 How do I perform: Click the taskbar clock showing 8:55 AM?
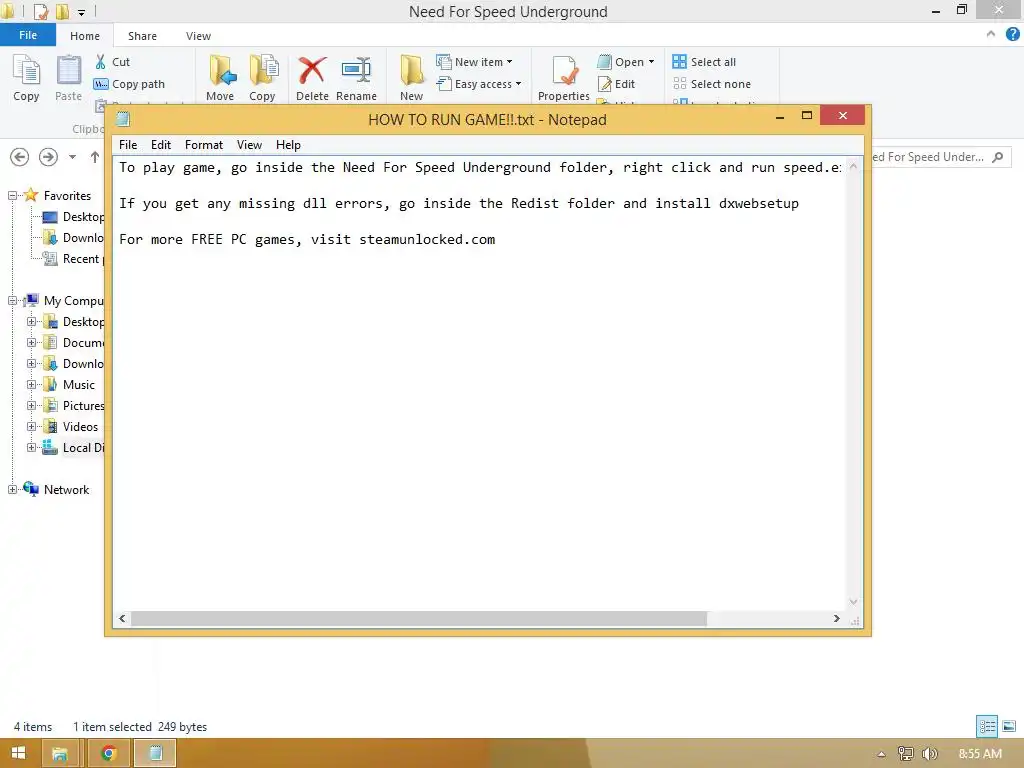[x=980, y=754]
